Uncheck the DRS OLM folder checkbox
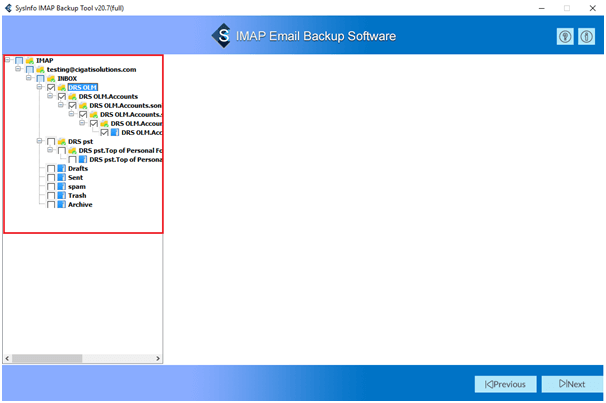The image size is (606, 403). point(51,88)
